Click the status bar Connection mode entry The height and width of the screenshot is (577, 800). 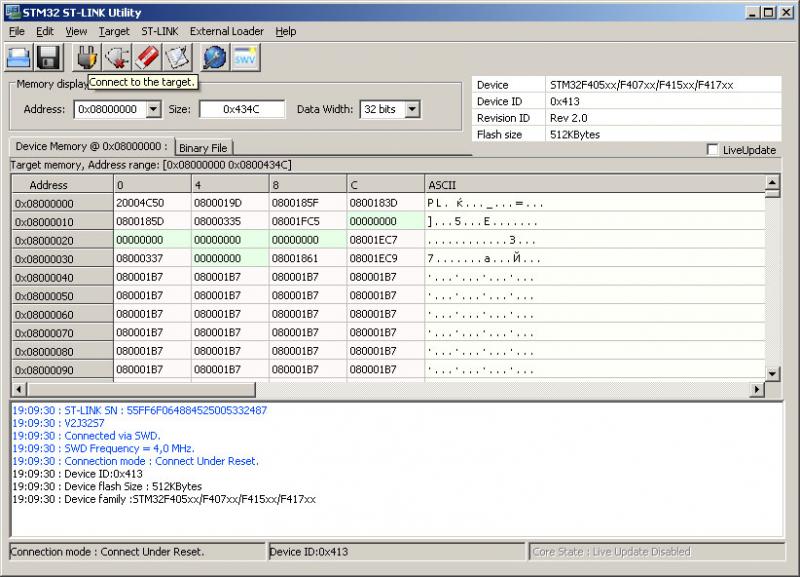click(x=137, y=551)
